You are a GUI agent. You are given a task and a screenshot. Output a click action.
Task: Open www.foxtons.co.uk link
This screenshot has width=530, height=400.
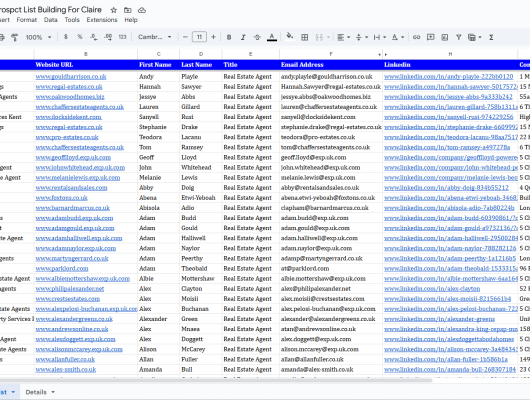click(x=62, y=198)
